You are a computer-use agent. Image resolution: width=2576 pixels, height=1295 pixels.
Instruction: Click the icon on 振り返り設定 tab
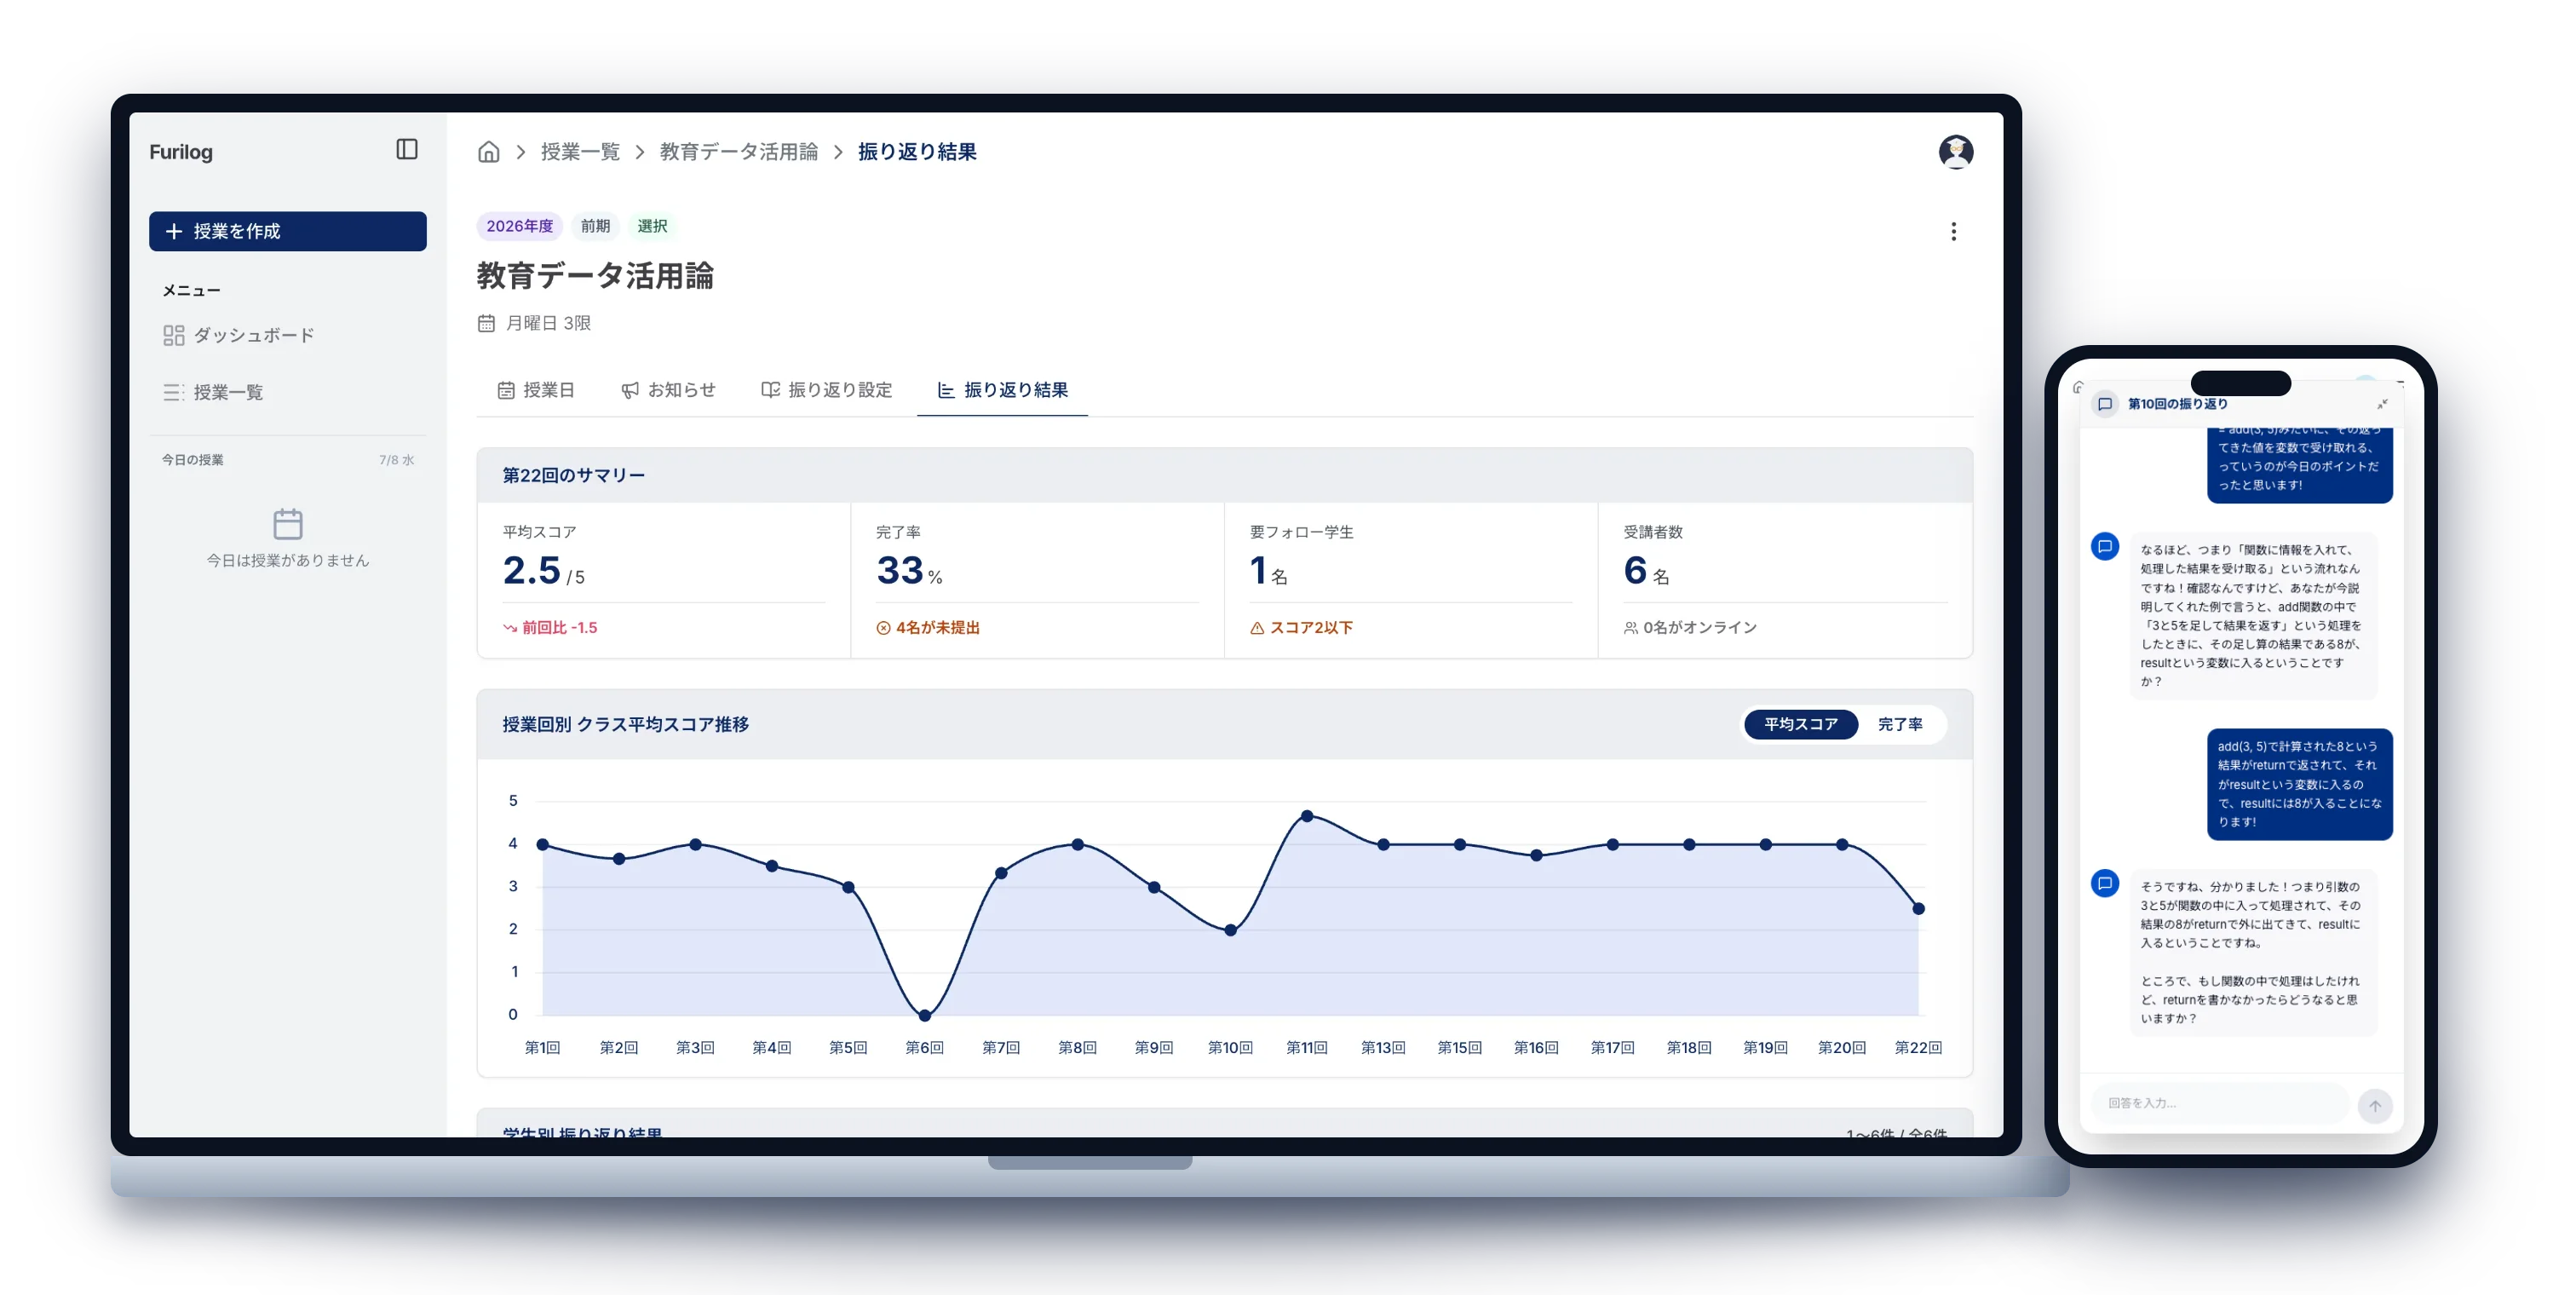[x=770, y=390]
